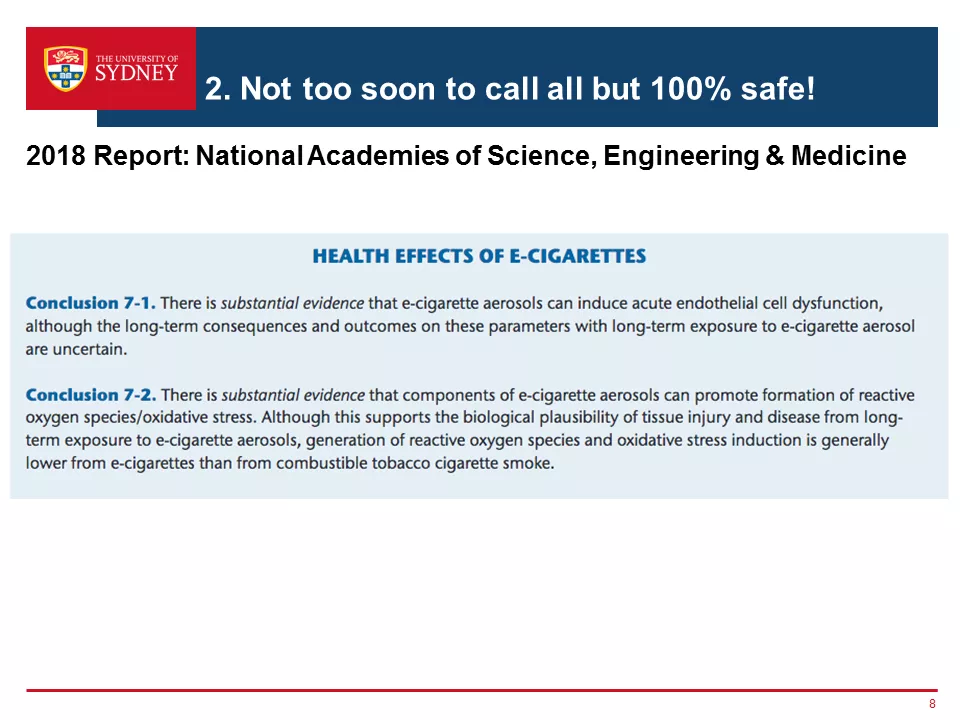Select the slide title about 100% safe
Image resolution: width=960 pixels, height=720 pixels.
tap(509, 89)
